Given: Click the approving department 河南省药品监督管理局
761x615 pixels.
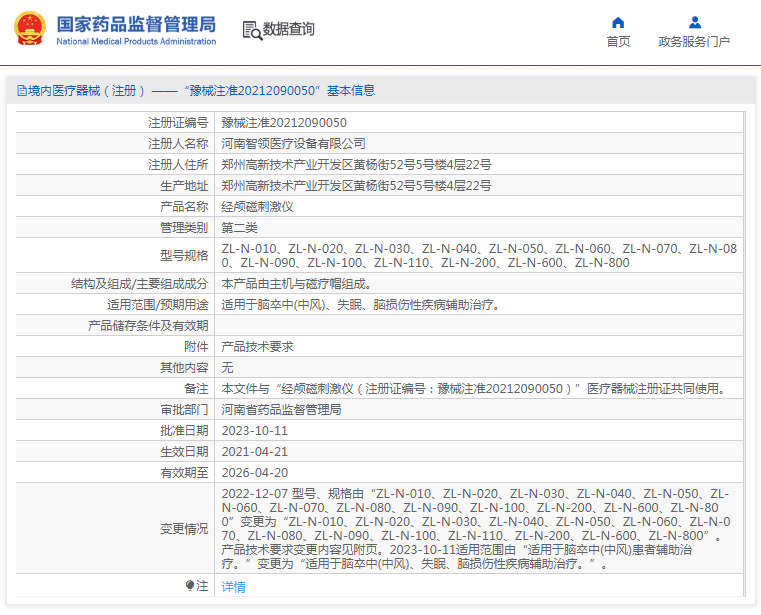Looking at the screenshot, I should (281, 410).
